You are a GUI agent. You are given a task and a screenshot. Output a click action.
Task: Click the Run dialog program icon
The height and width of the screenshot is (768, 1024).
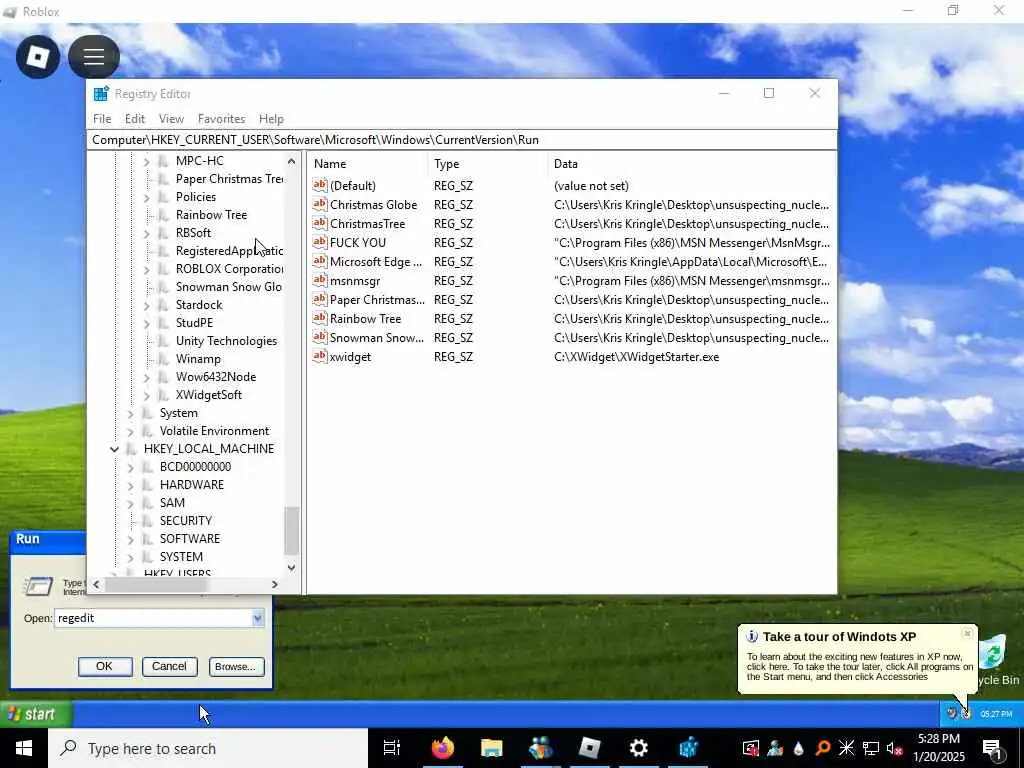[x=38, y=586]
